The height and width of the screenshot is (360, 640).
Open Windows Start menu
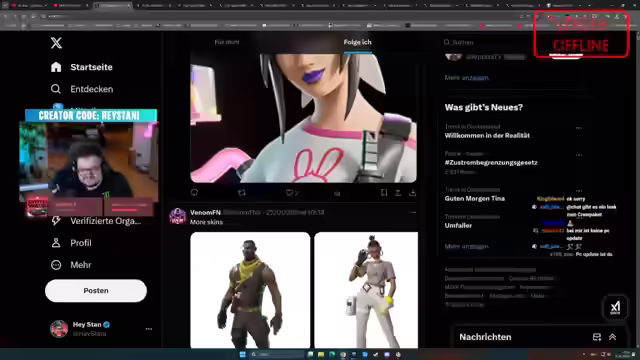pos(242,354)
